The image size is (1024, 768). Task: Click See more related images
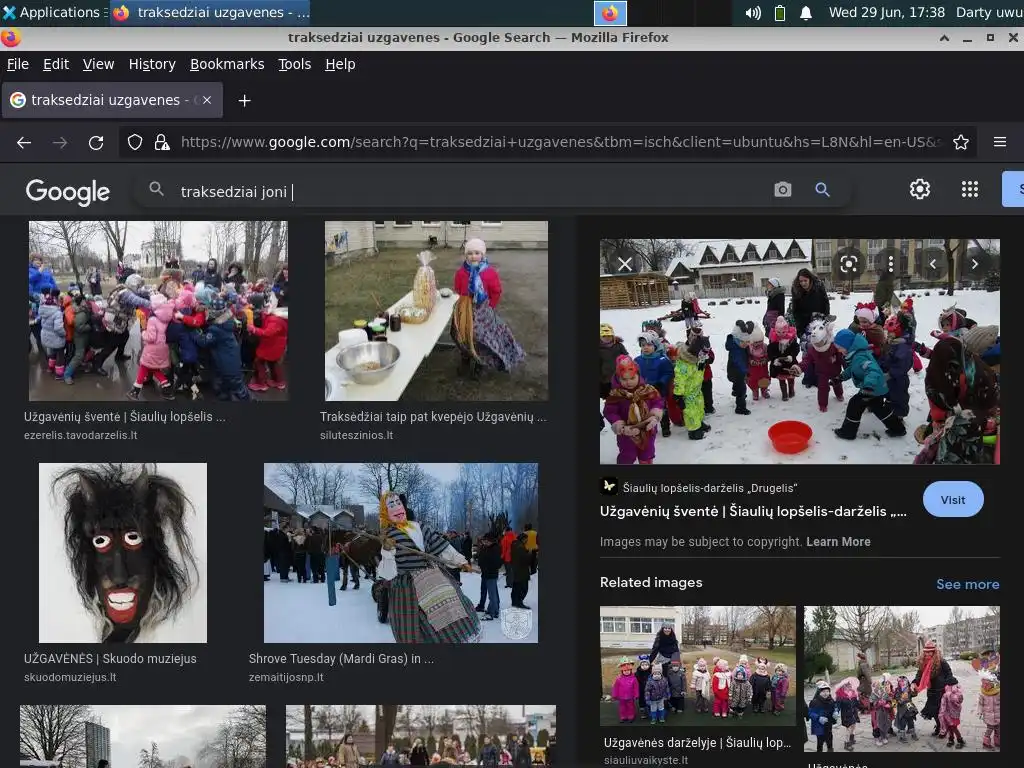[x=967, y=584]
